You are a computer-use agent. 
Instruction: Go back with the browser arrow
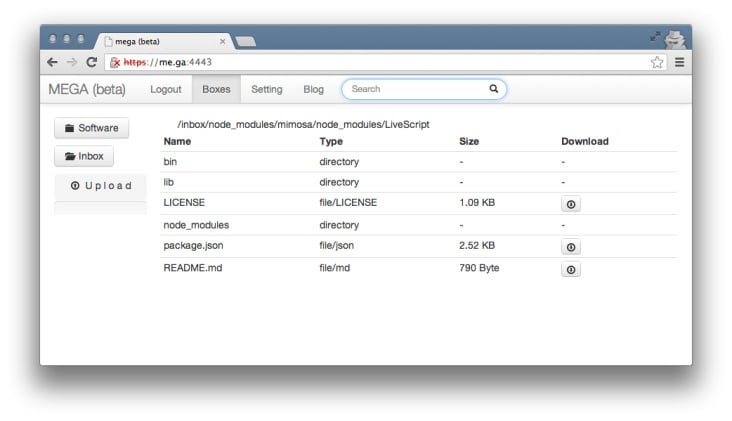pyautogui.click(x=52, y=62)
